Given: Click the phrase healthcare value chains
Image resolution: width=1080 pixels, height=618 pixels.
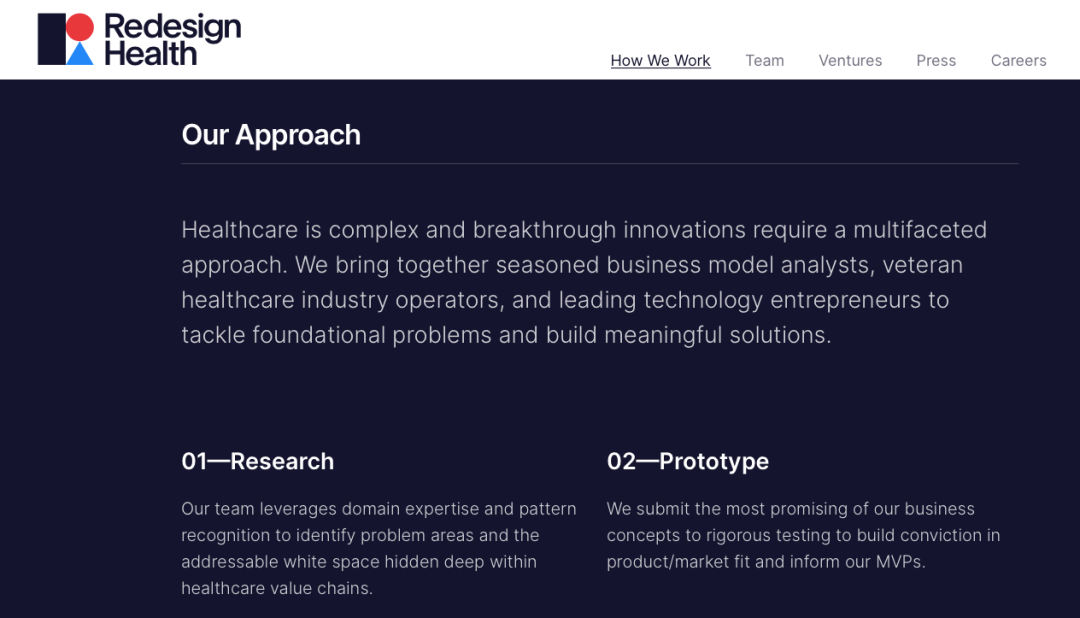Looking at the screenshot, I should pyautogui.click(x=277, y=588).
